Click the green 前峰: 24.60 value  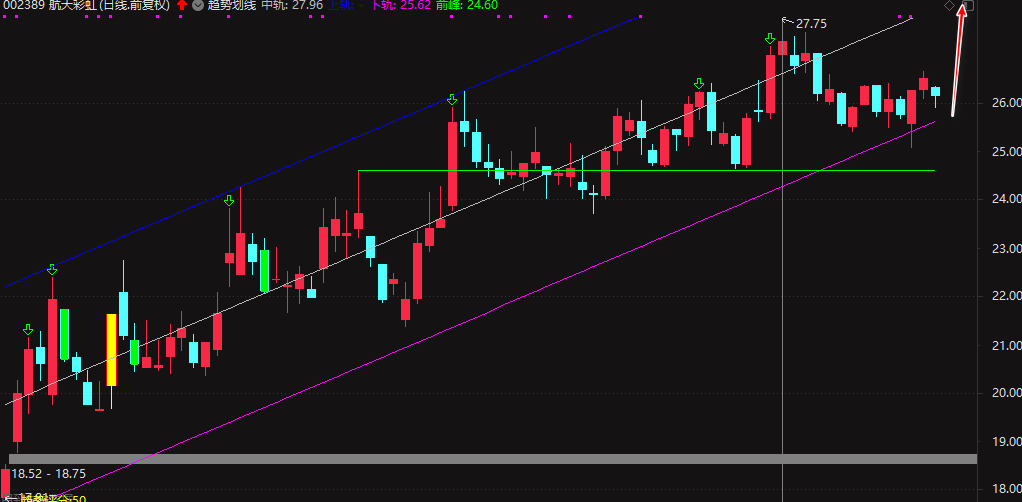pos(467,6)
